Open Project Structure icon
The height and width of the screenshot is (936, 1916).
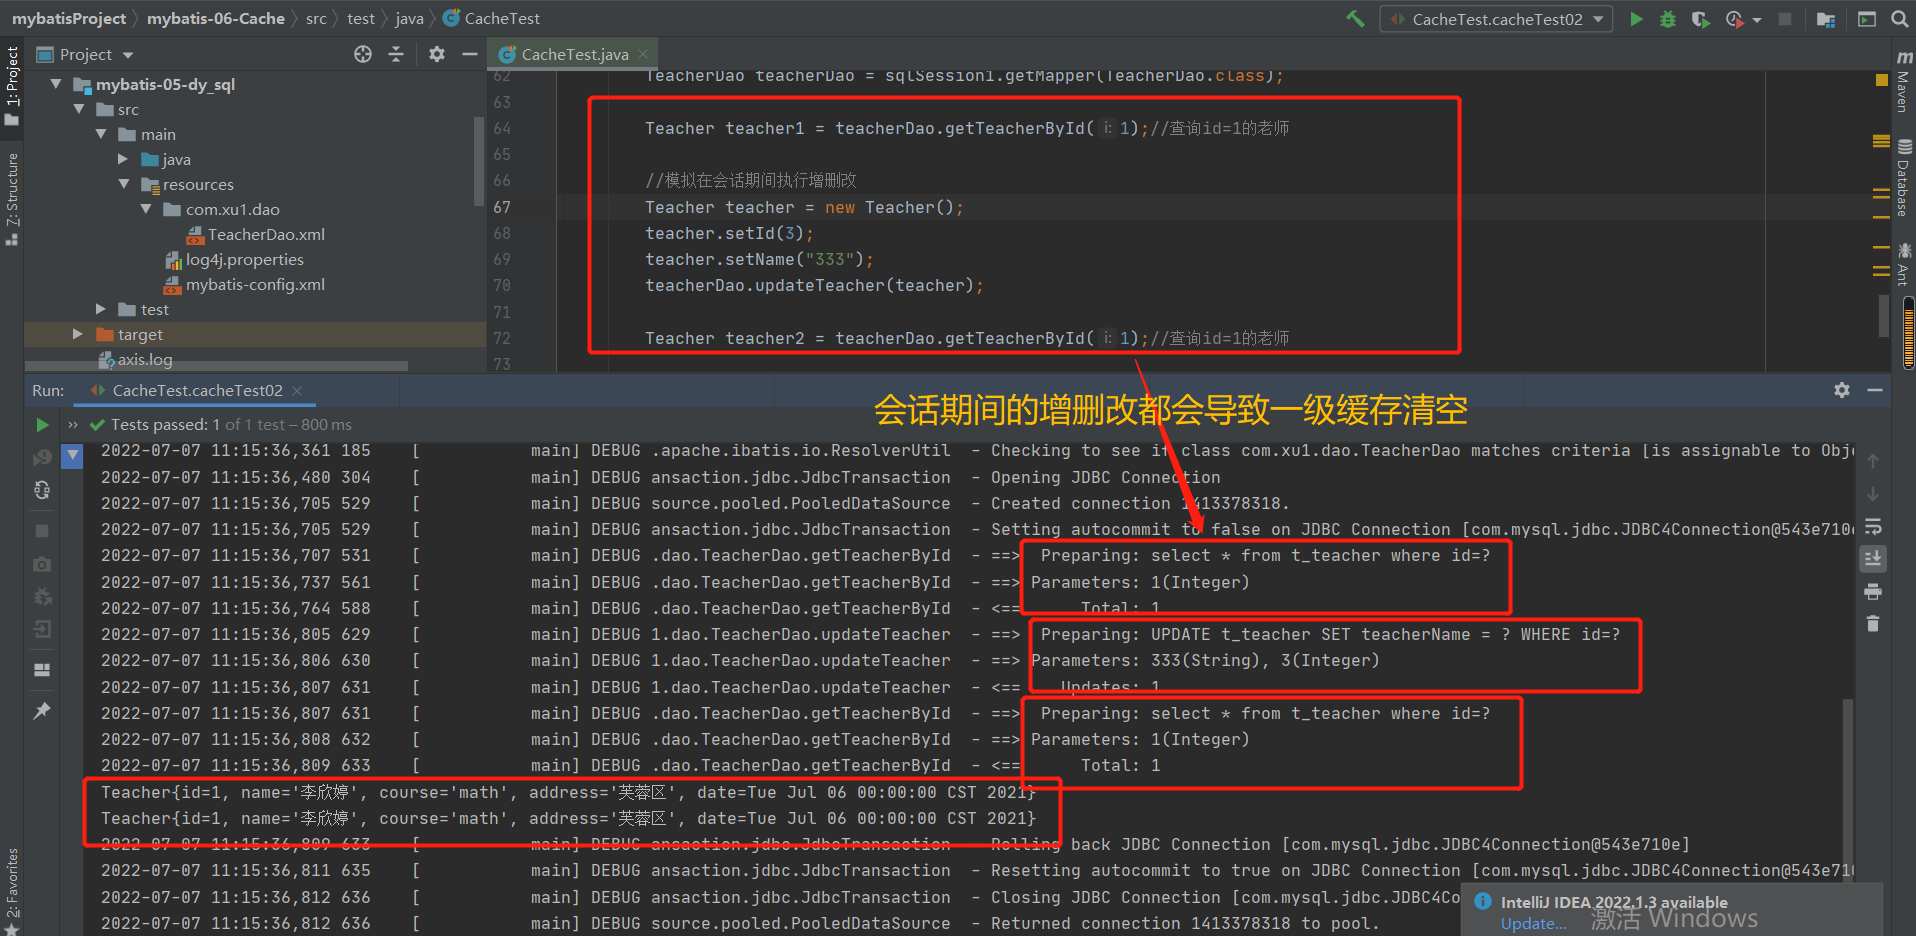(x=1826, y=19)
